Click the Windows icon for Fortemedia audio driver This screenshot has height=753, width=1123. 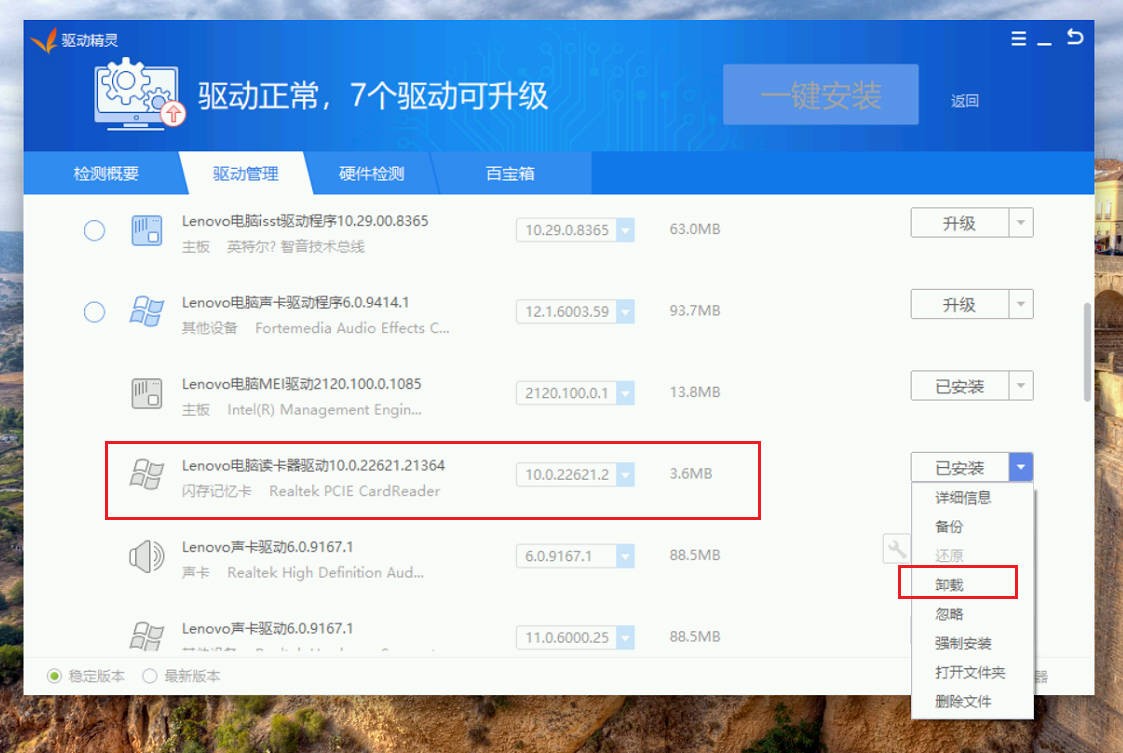click(x=147, y=312)
